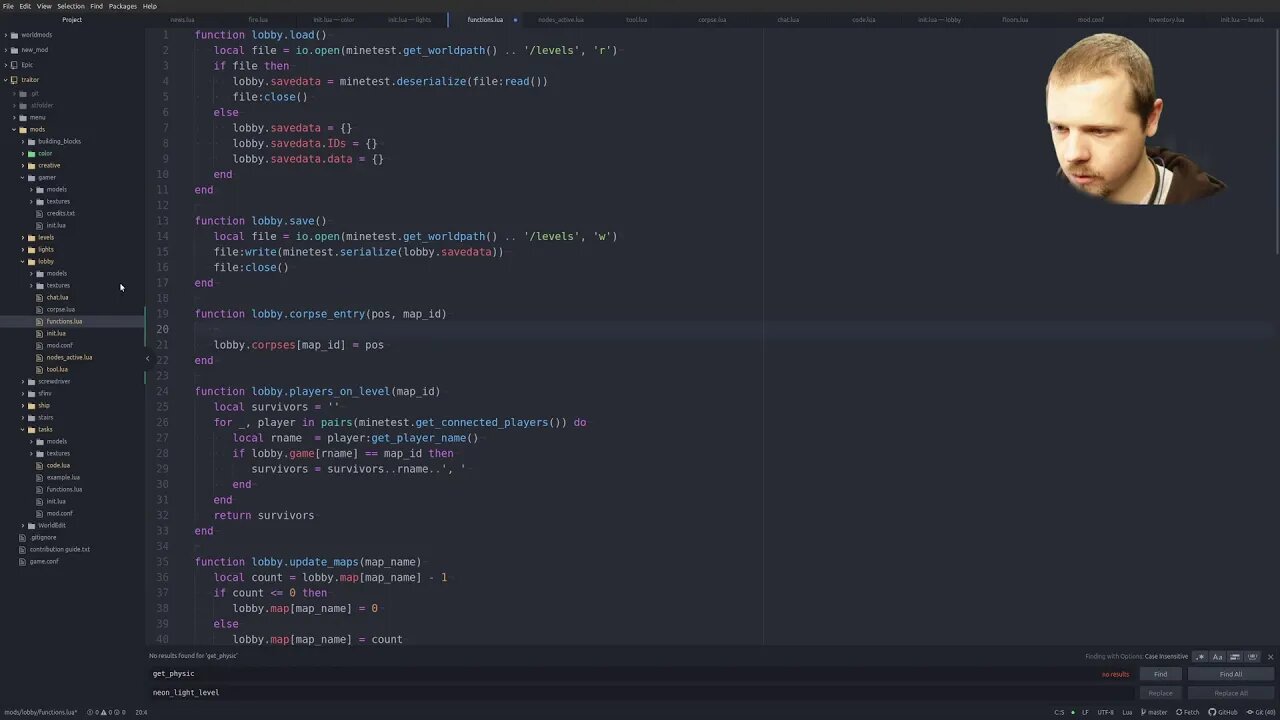Click the tool.lua file icon in tree
1280x720 pixels.
pyautogui.click(x=40, y=369)
